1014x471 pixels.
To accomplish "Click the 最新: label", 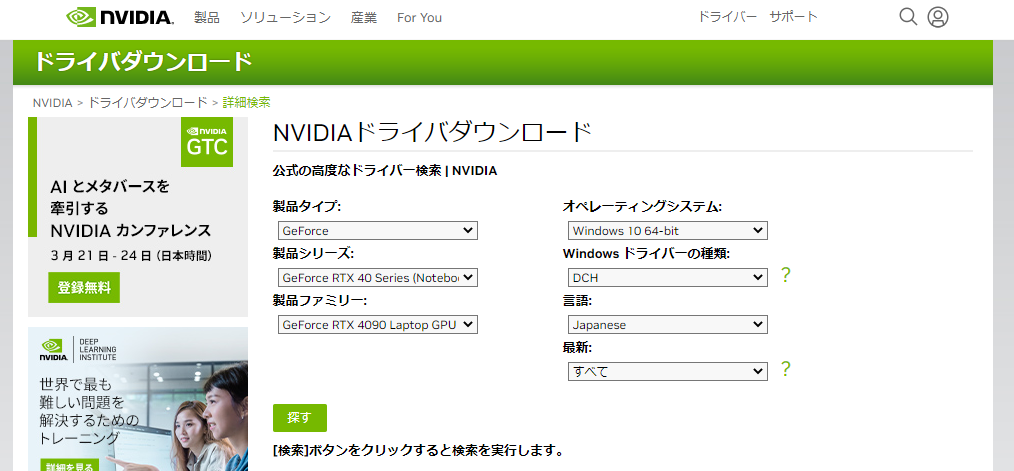I will coord(577,347).
